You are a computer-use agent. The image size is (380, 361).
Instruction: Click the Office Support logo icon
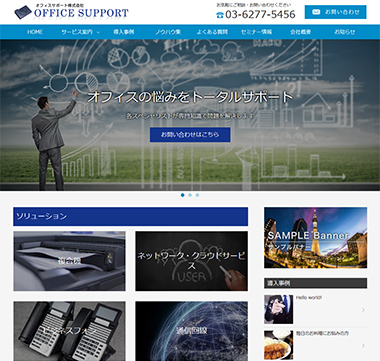(23, 12)
